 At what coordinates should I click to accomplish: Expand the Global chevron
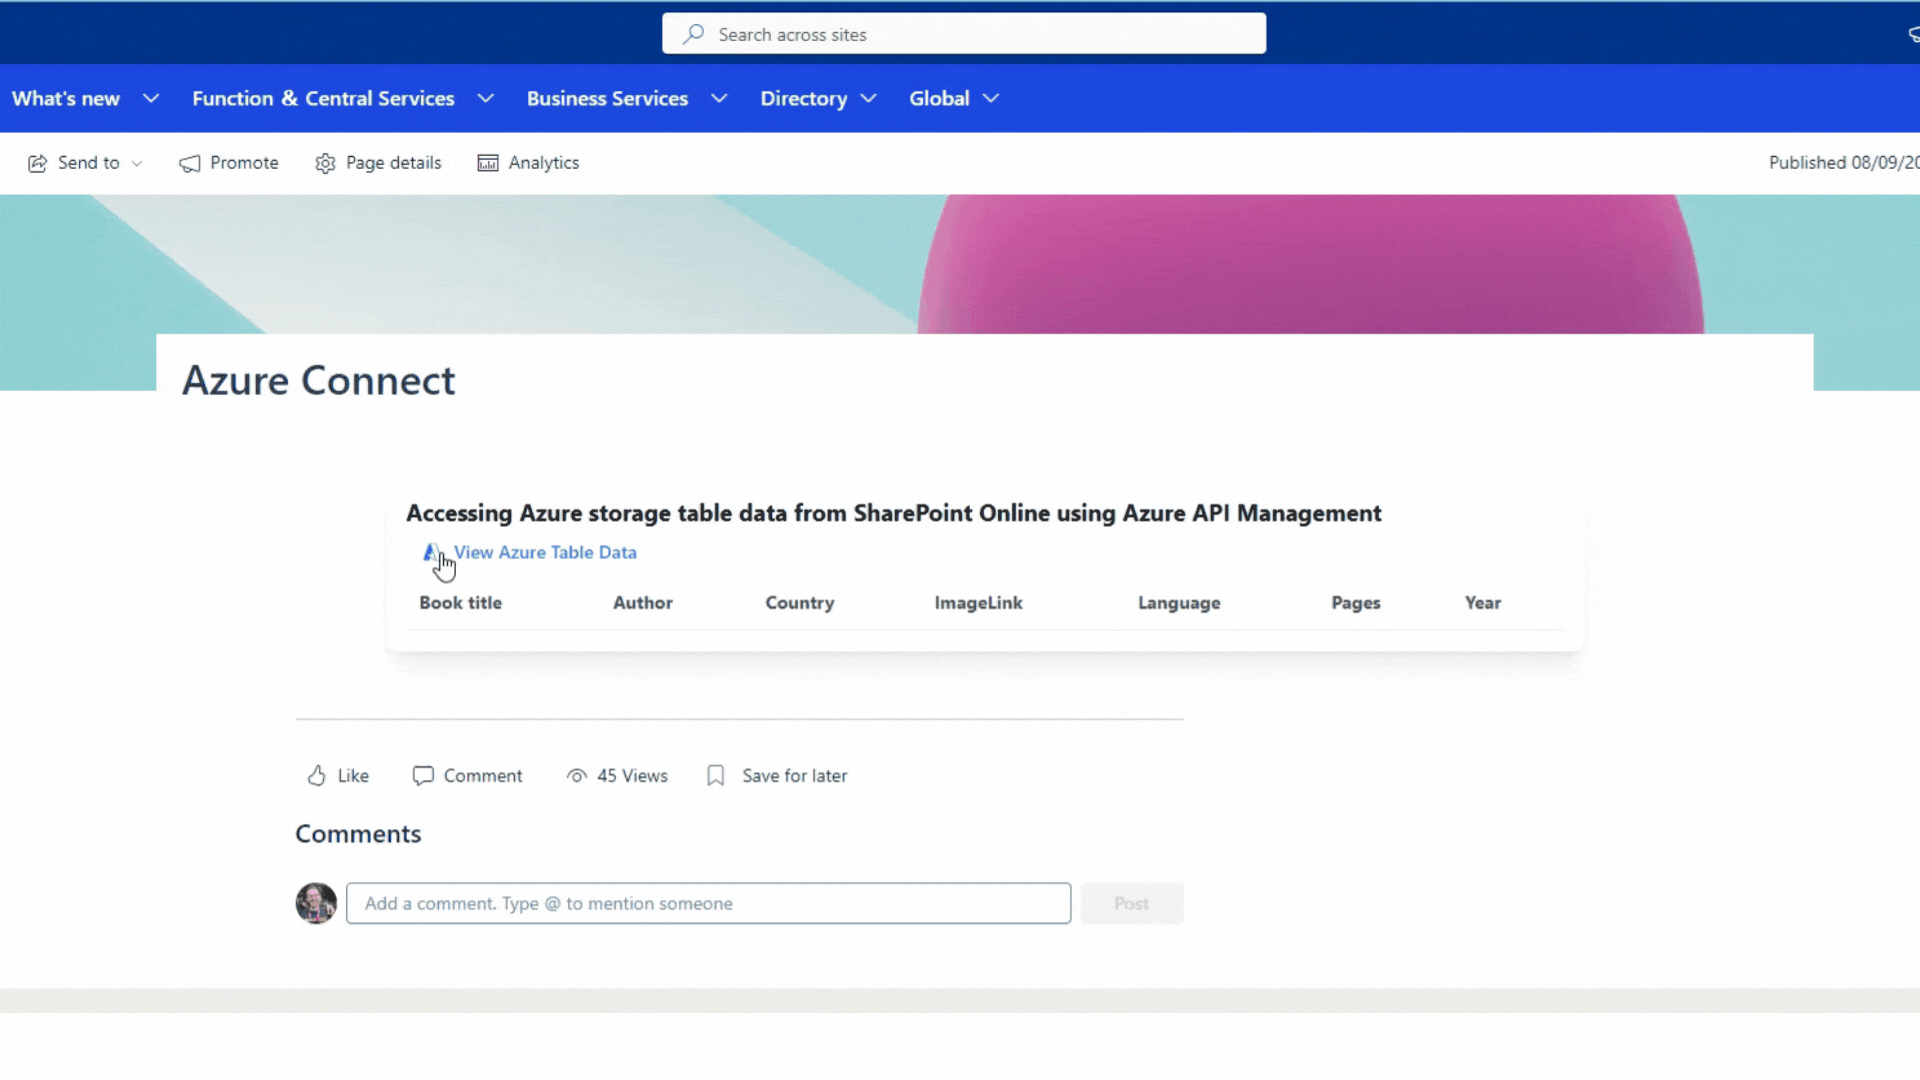pos(991,98)
